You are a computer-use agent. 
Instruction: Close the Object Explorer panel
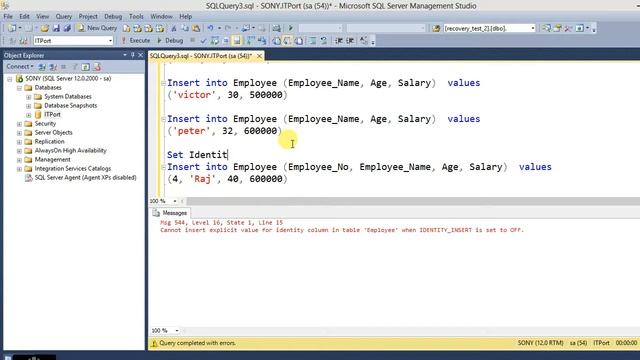(x=140, y=55)
